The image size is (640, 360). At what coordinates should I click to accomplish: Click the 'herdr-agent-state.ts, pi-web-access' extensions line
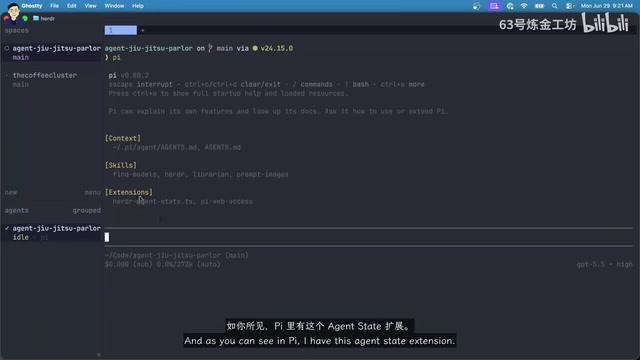(x=182, y=202)
